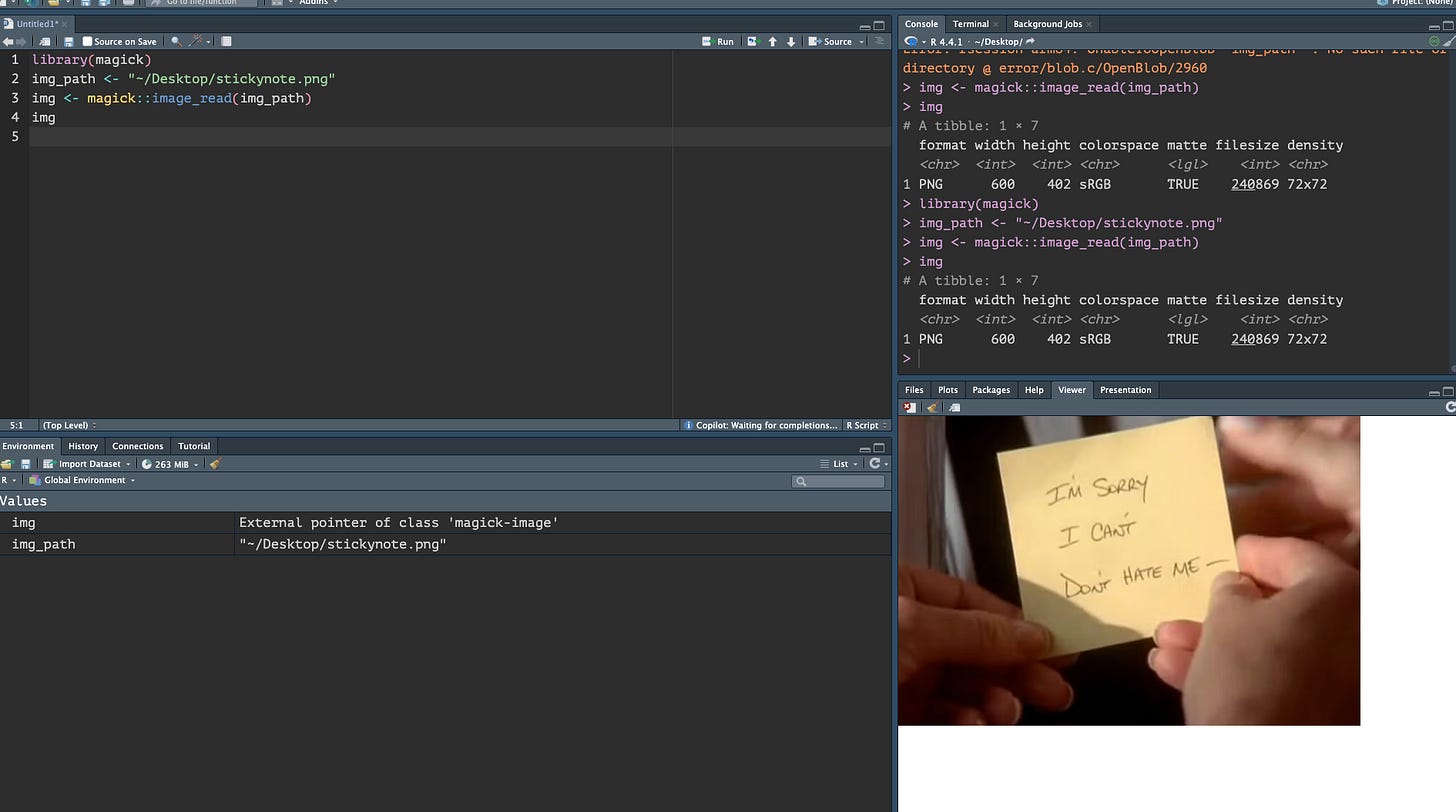Image resolution: width=1456 pixels, height=812 pixels.
Task: Click the Source button
Action: click(x=831, y=42)
